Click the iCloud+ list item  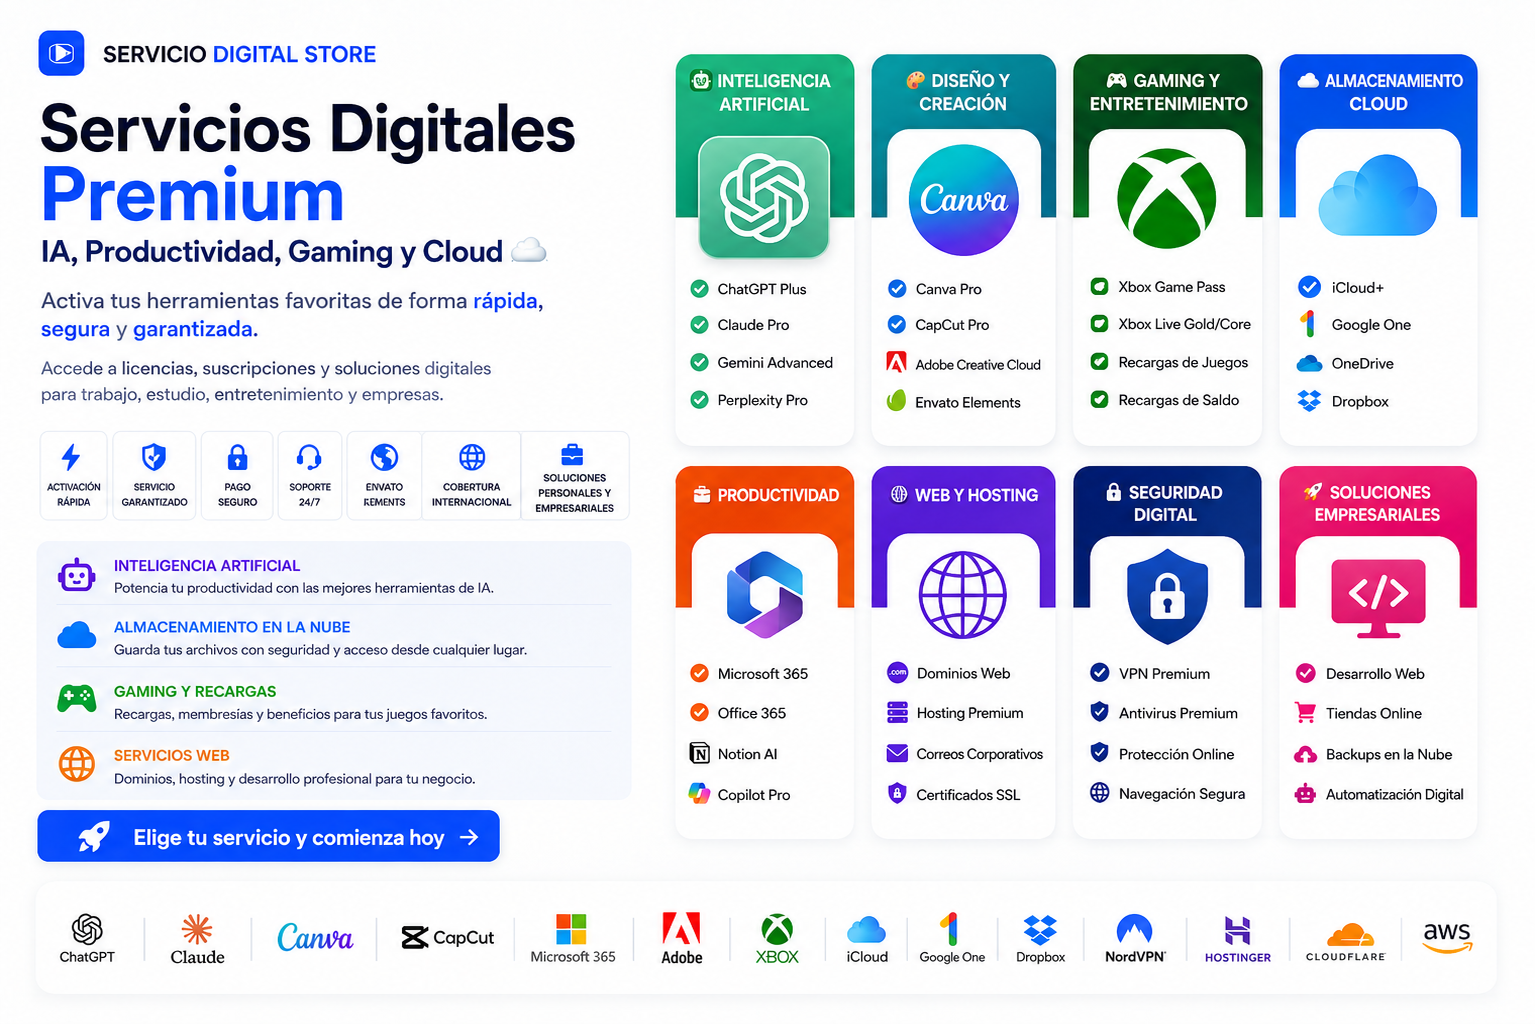tap(1341, 287)
